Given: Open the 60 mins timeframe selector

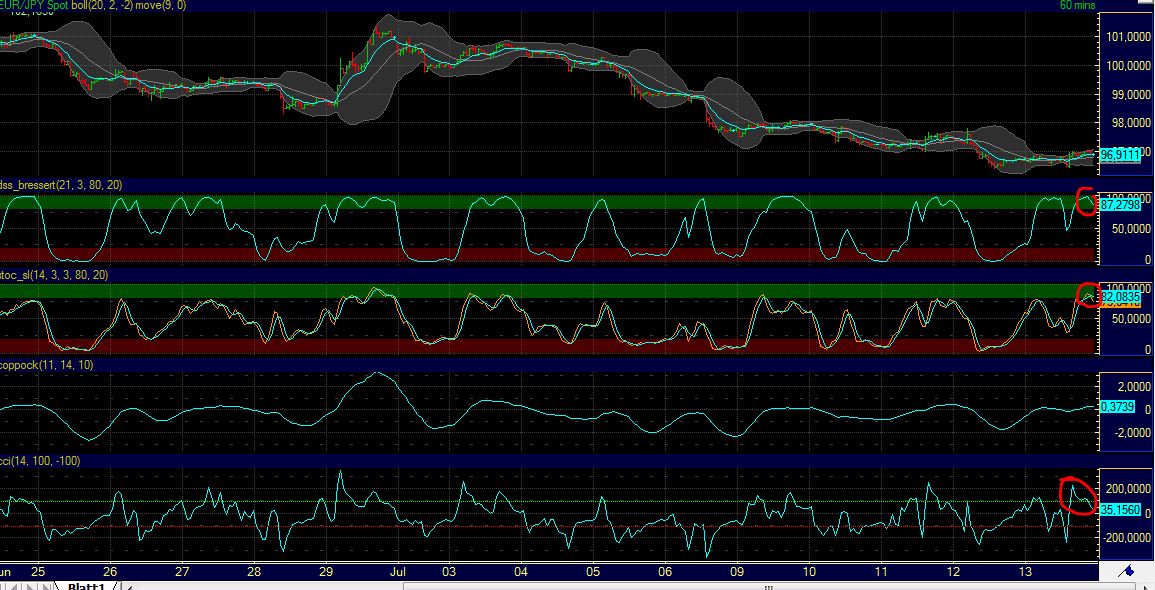Looking at the screenshot, I should (x=1080, y=5).
